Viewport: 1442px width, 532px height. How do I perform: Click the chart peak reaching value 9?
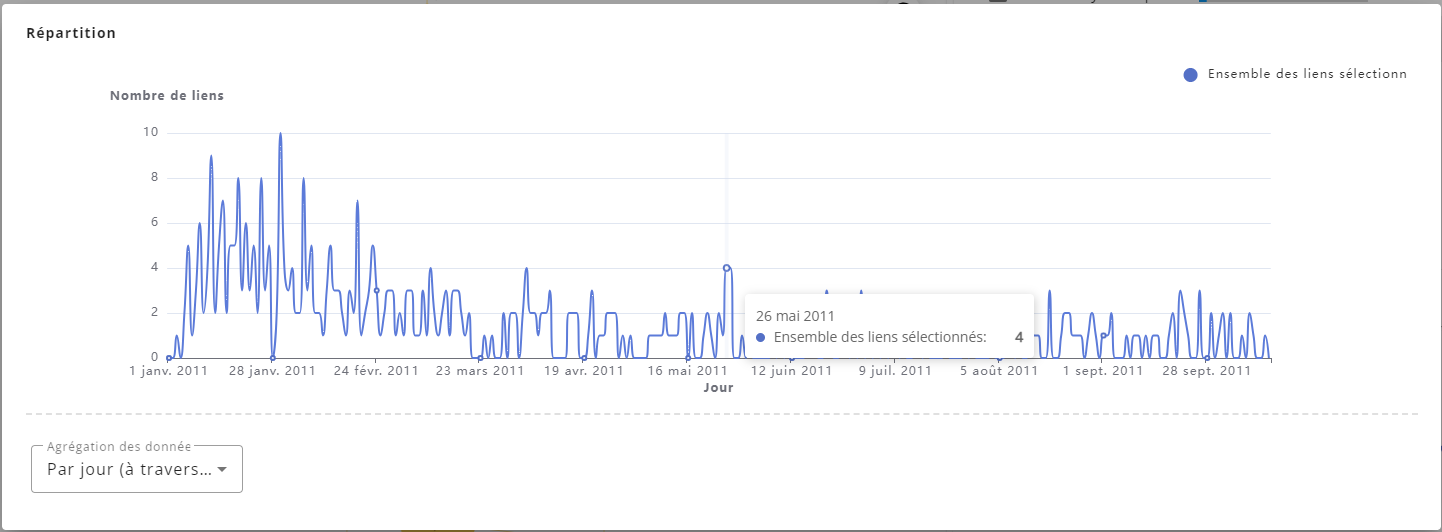click(211, 156)
